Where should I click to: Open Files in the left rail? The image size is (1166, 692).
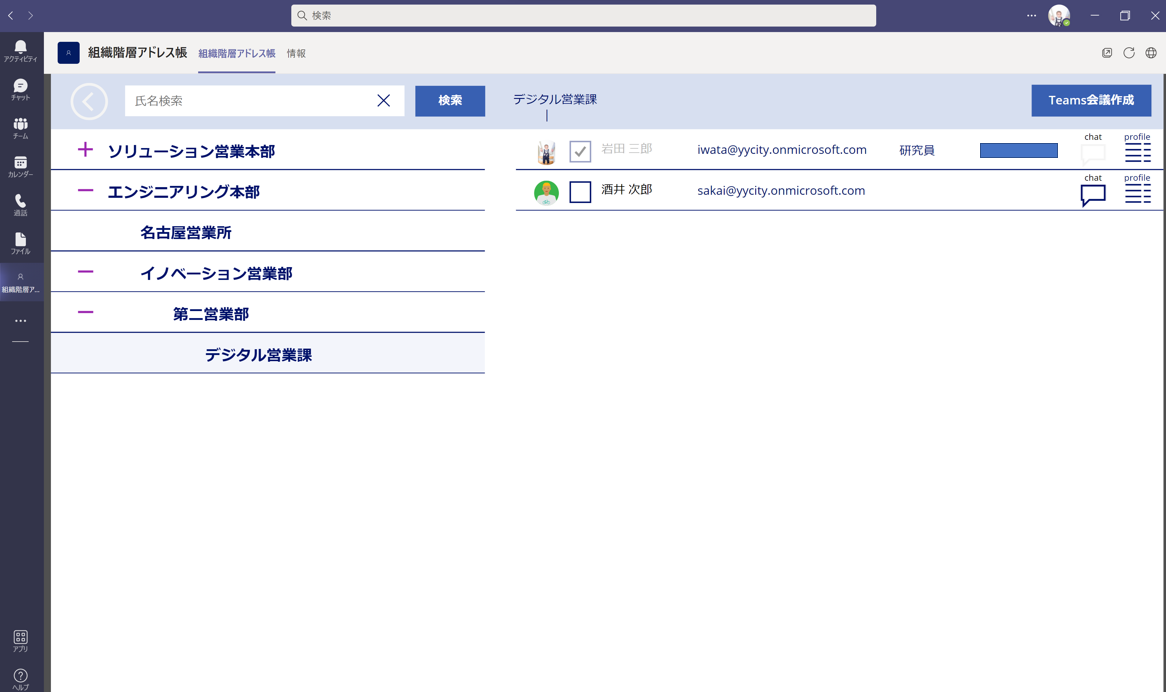pos(20,243)
